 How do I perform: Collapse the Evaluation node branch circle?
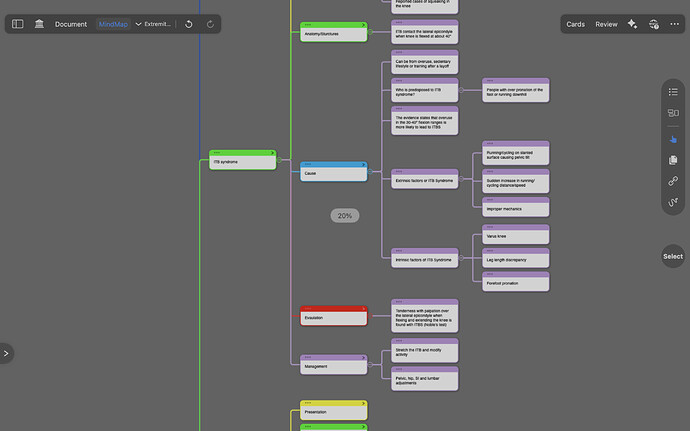pyautogui.click(x=371, y=316)
